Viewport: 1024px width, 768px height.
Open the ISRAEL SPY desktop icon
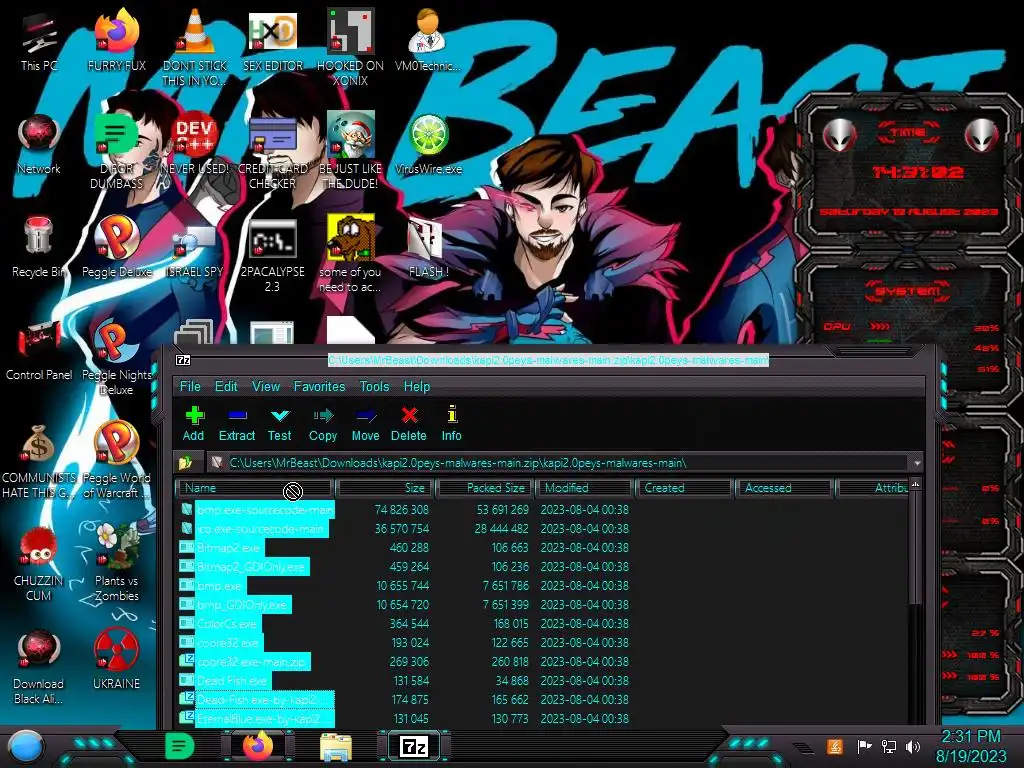click(x=195, y=247)
